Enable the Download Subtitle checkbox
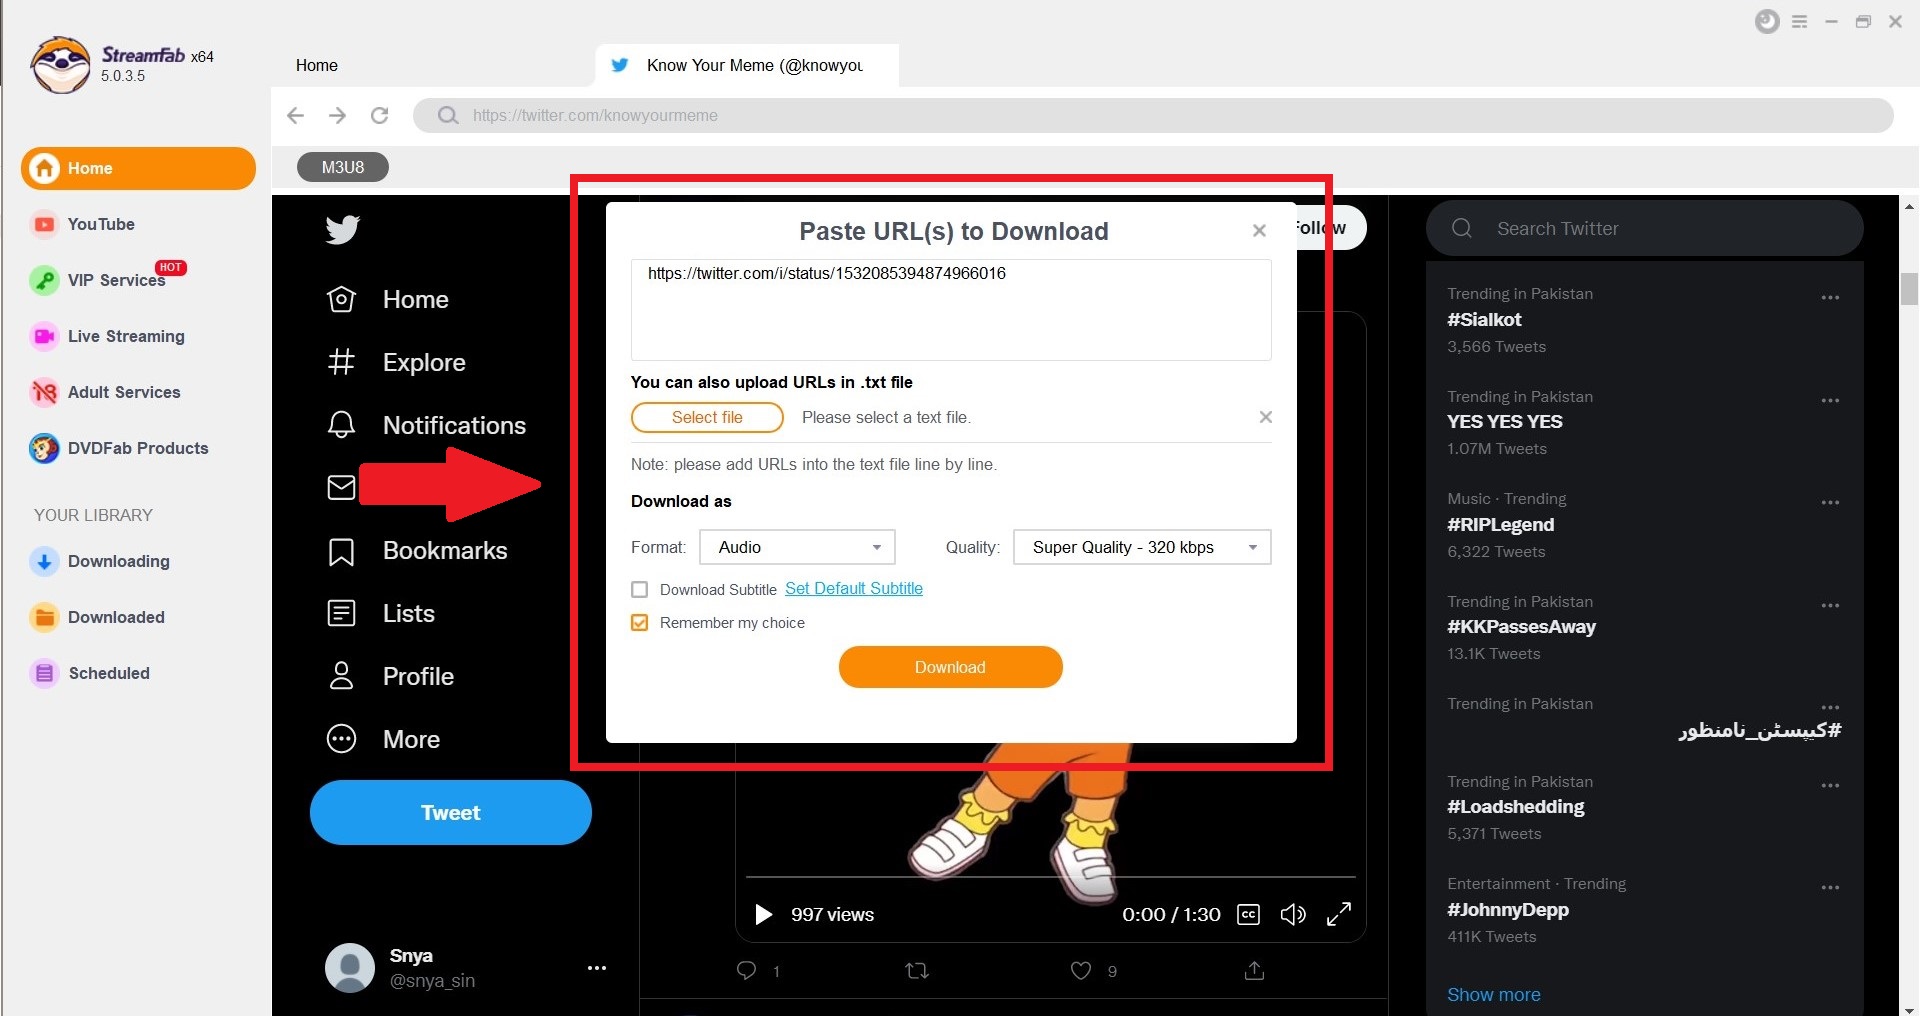 (640, 590)
